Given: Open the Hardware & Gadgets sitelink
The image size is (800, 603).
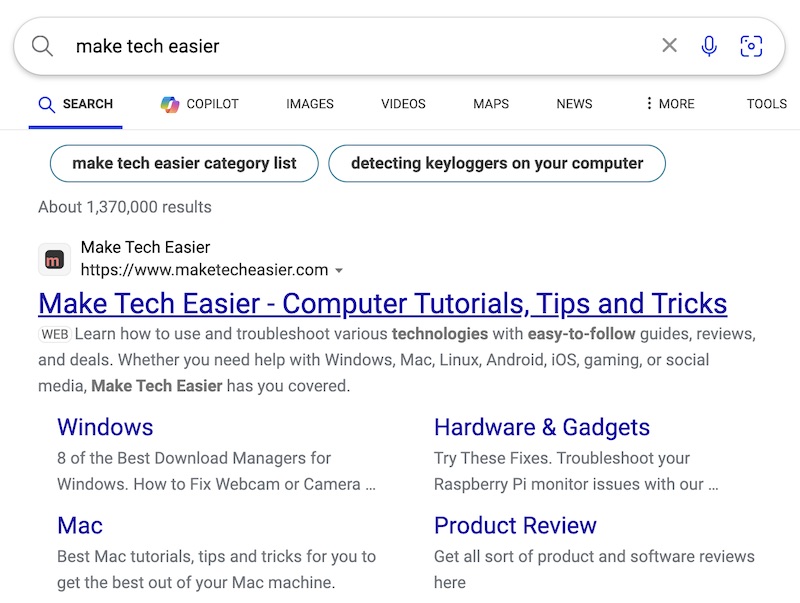Looking at the screenshot, I should (x=541, y=427).
